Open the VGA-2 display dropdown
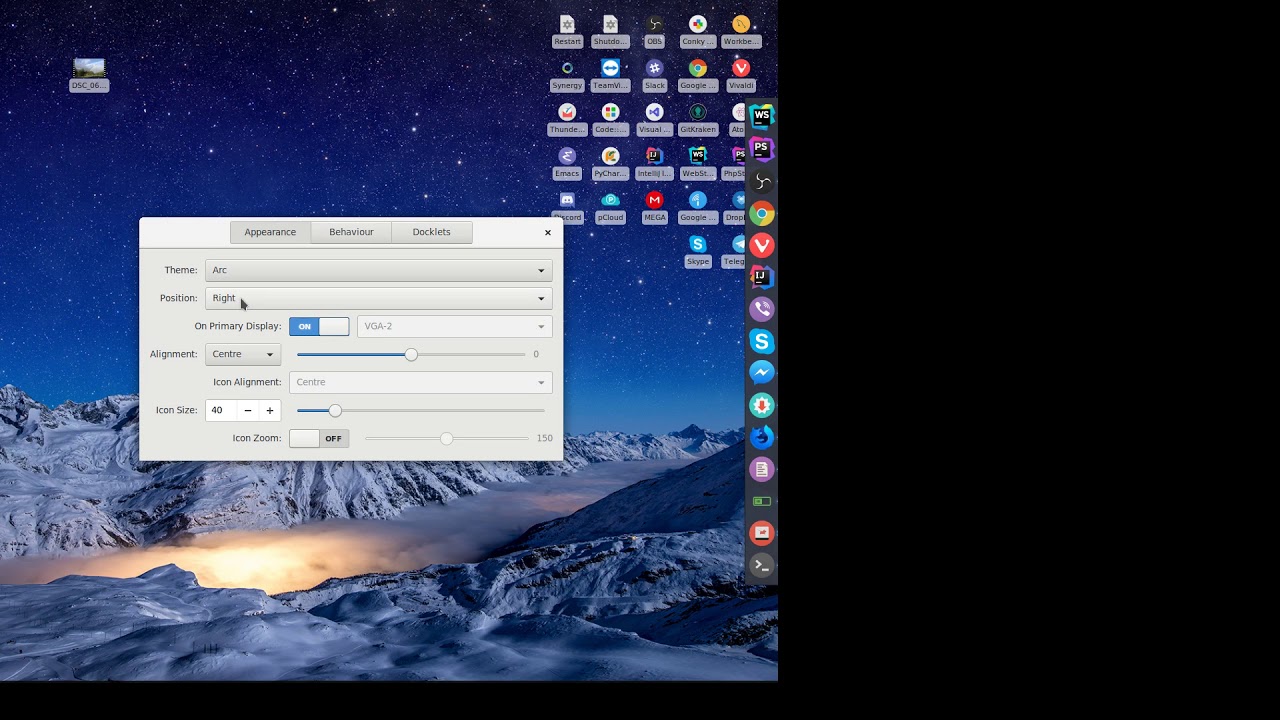This screenshot has width=1280, height=720. (x=454, y=326)
